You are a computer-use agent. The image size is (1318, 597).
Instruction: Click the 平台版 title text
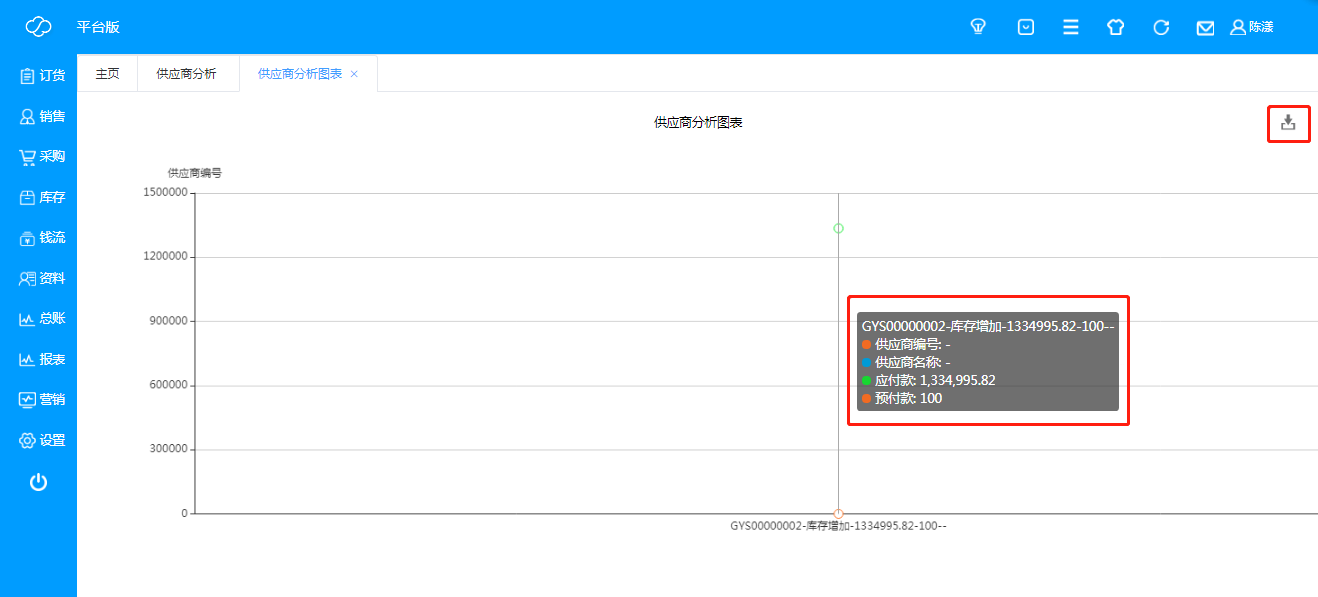click(98, 27)
